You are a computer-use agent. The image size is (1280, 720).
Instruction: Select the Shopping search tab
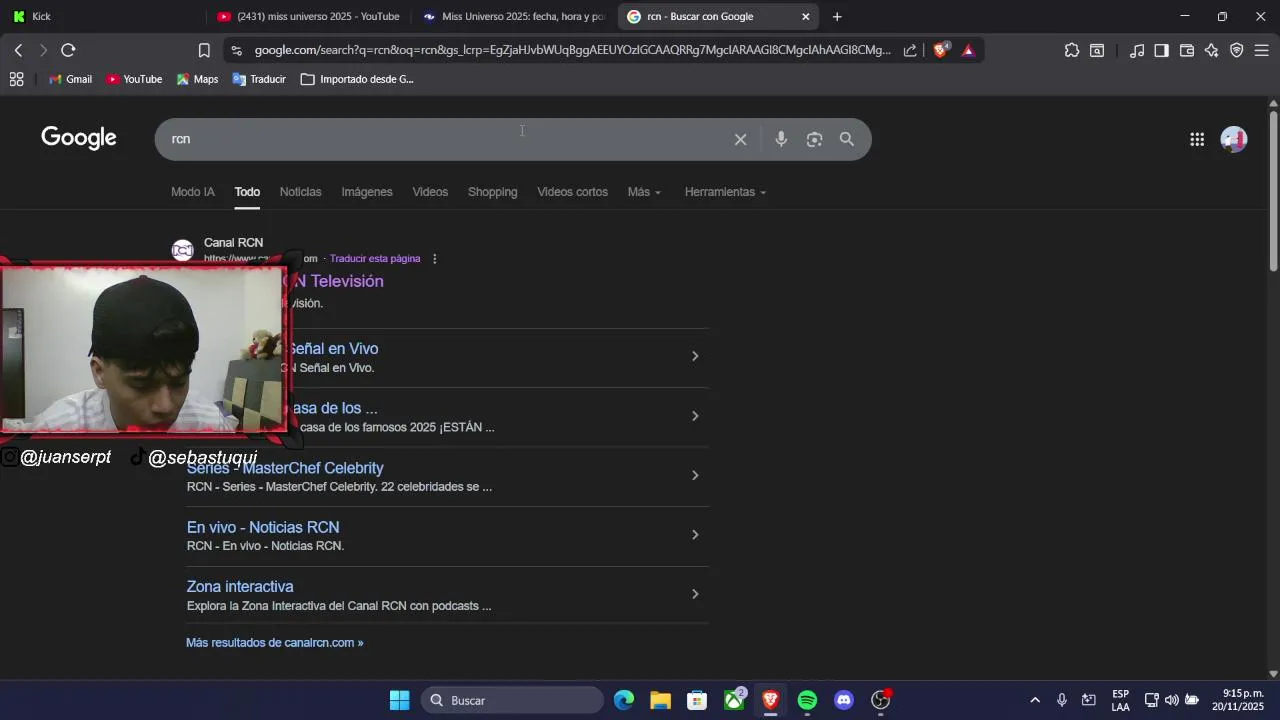coord(493,192)
